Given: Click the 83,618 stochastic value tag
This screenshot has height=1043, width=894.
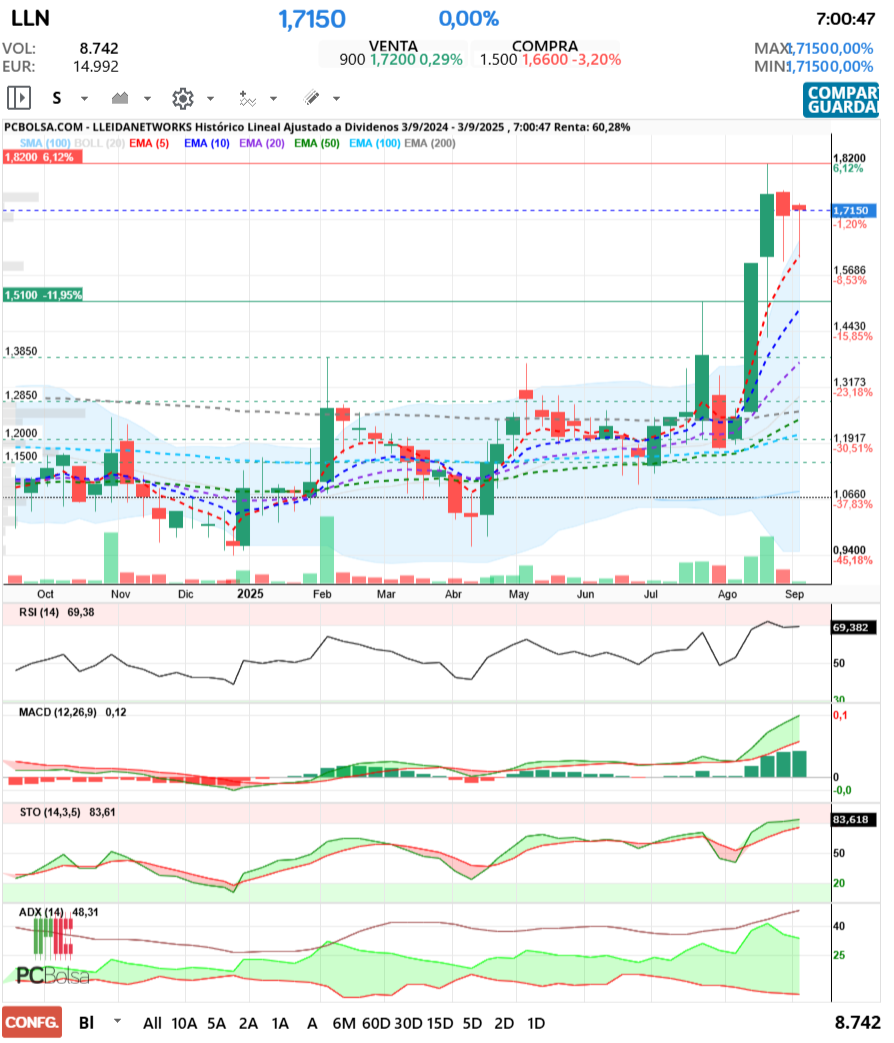Looking at the screenshot, I should pyautogui.click(x=854, y=820).
